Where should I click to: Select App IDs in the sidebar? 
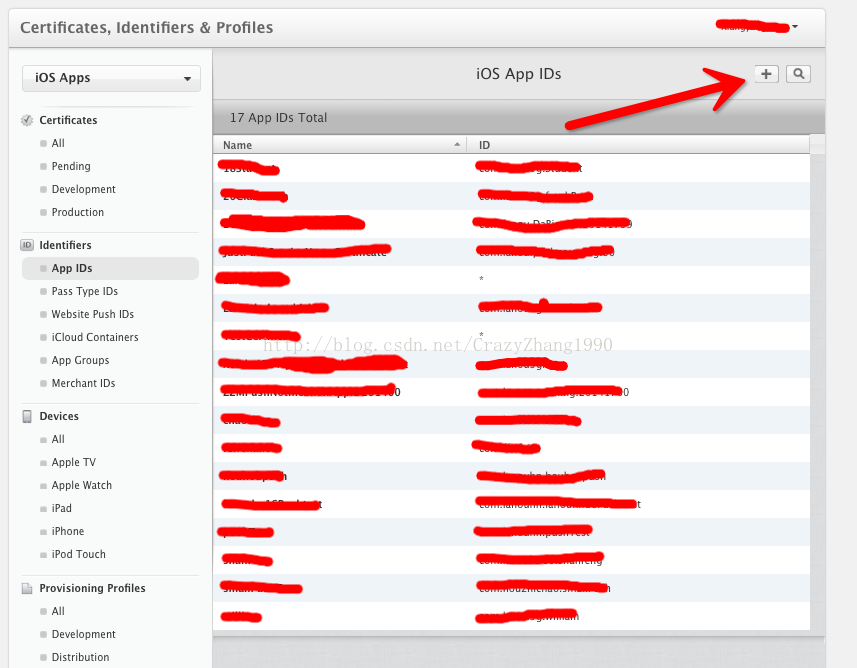[x=110, y=268]
